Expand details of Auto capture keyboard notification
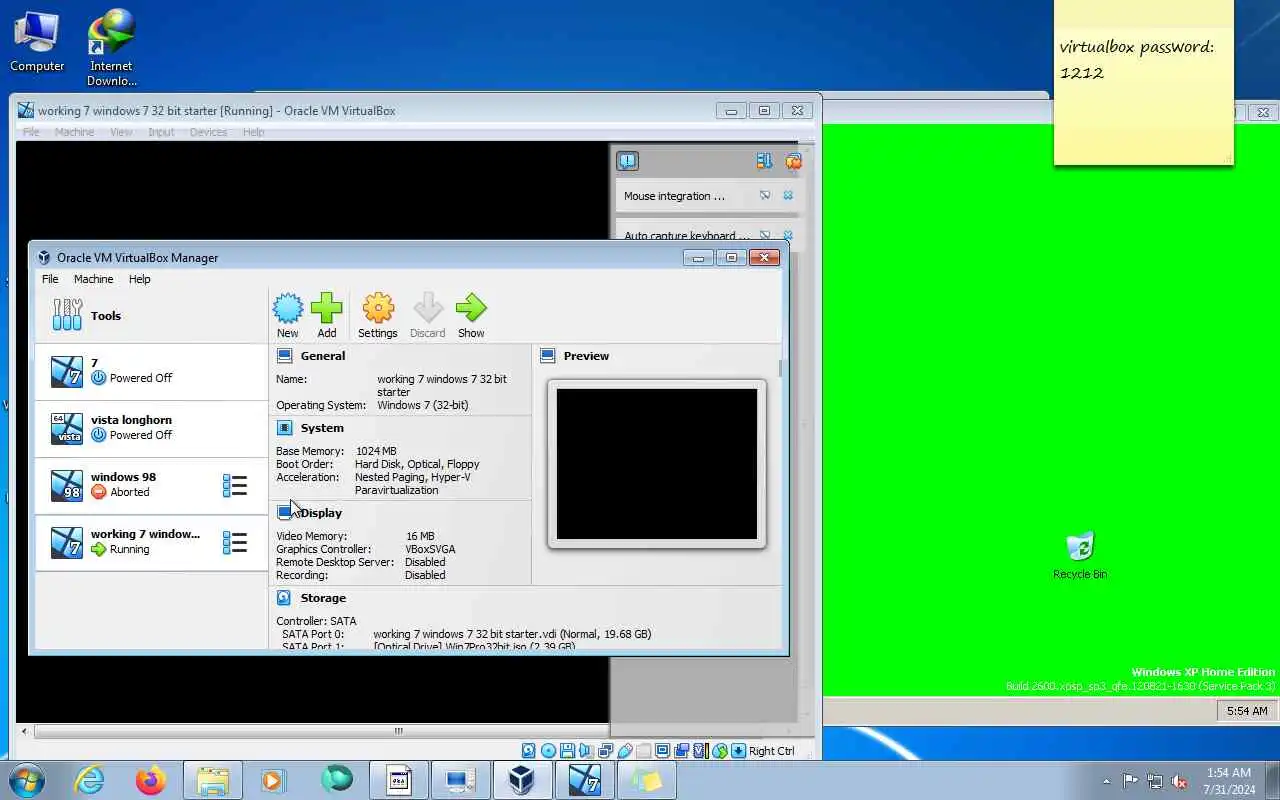Viewport: 1280px width, 800px height. [x=765, y=236]
